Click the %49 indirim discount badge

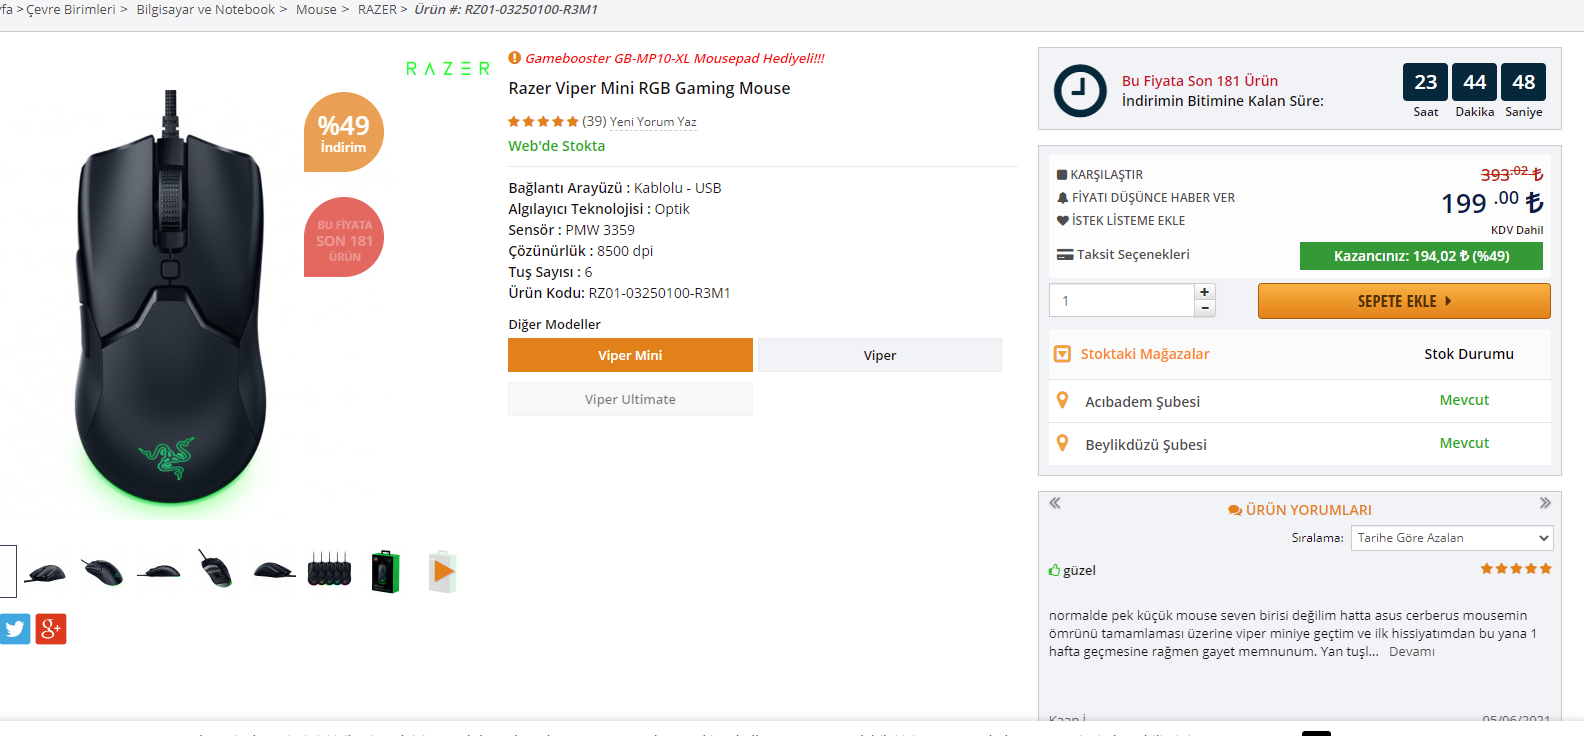pyautogui.click(x=344, y=132)
